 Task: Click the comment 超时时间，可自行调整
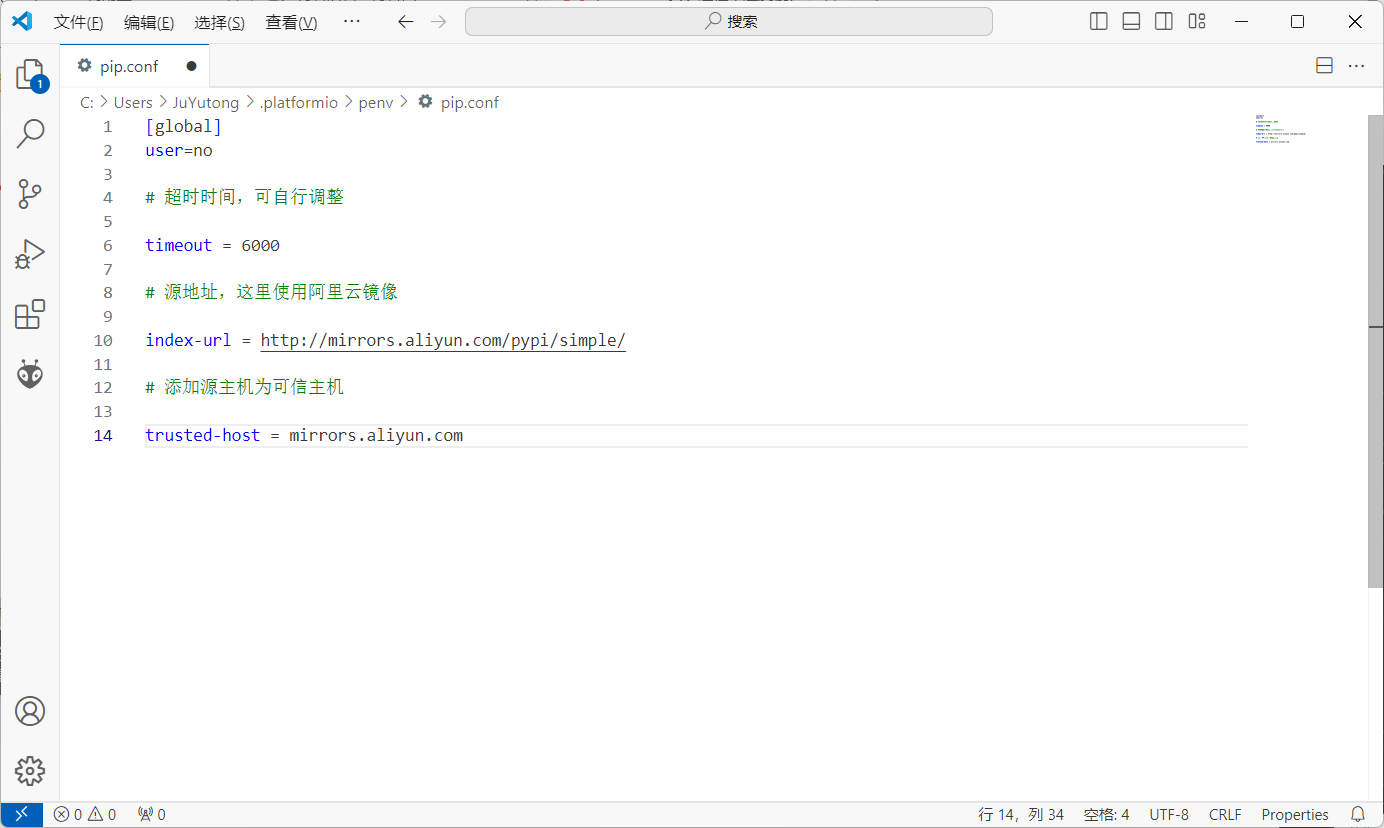[244, 197]
